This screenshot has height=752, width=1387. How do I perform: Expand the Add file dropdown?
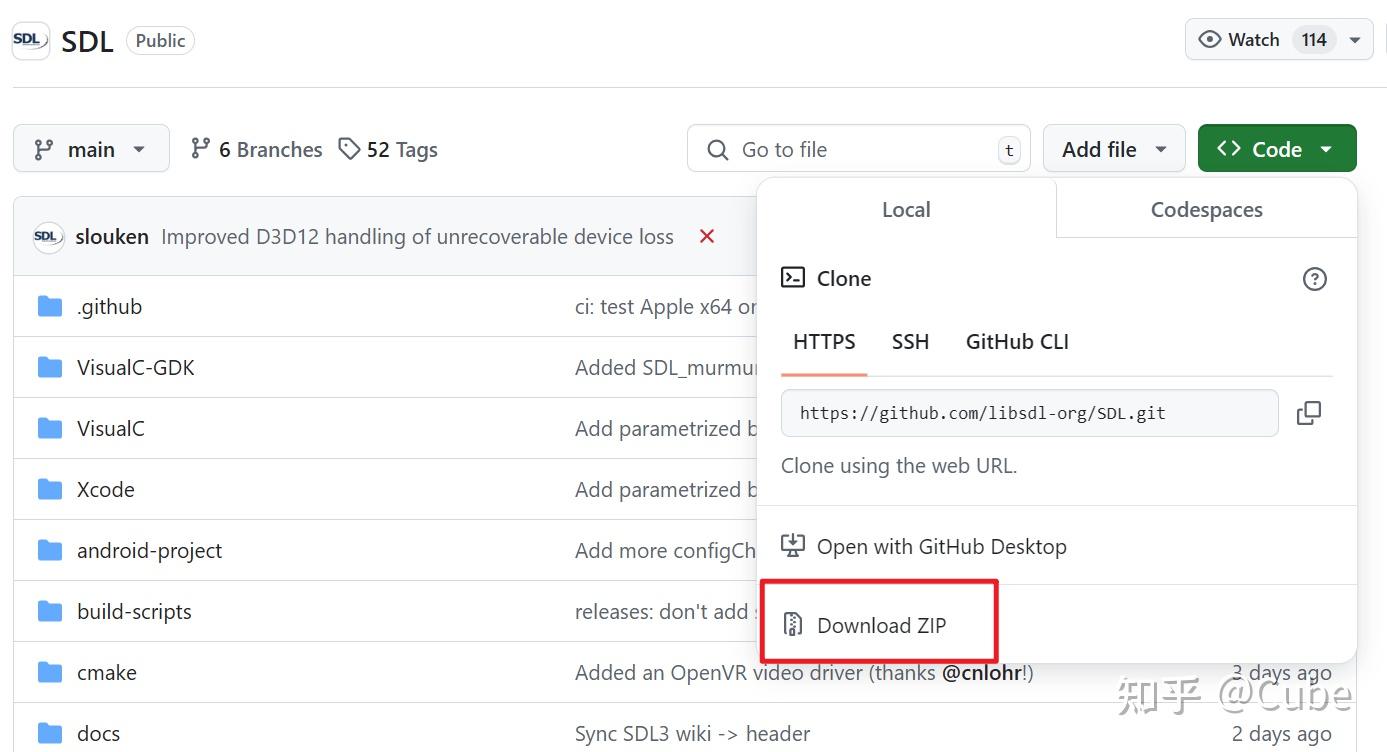(x=1114, y=149)
